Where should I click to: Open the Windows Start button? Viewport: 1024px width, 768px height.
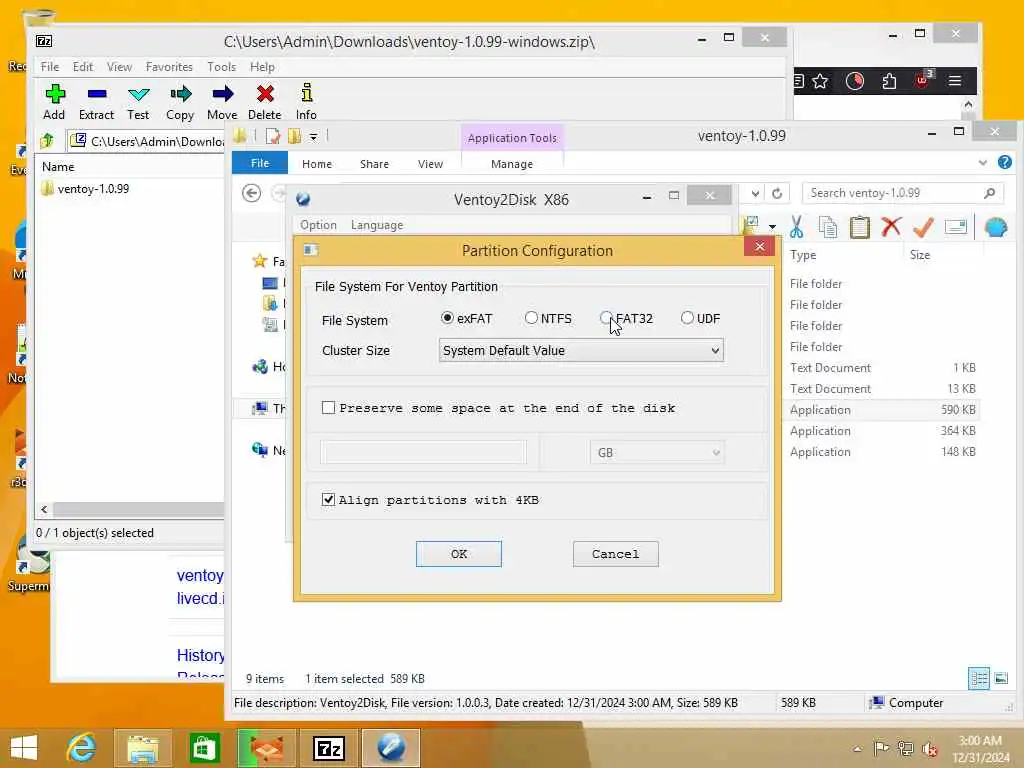(x=24, y=748)
